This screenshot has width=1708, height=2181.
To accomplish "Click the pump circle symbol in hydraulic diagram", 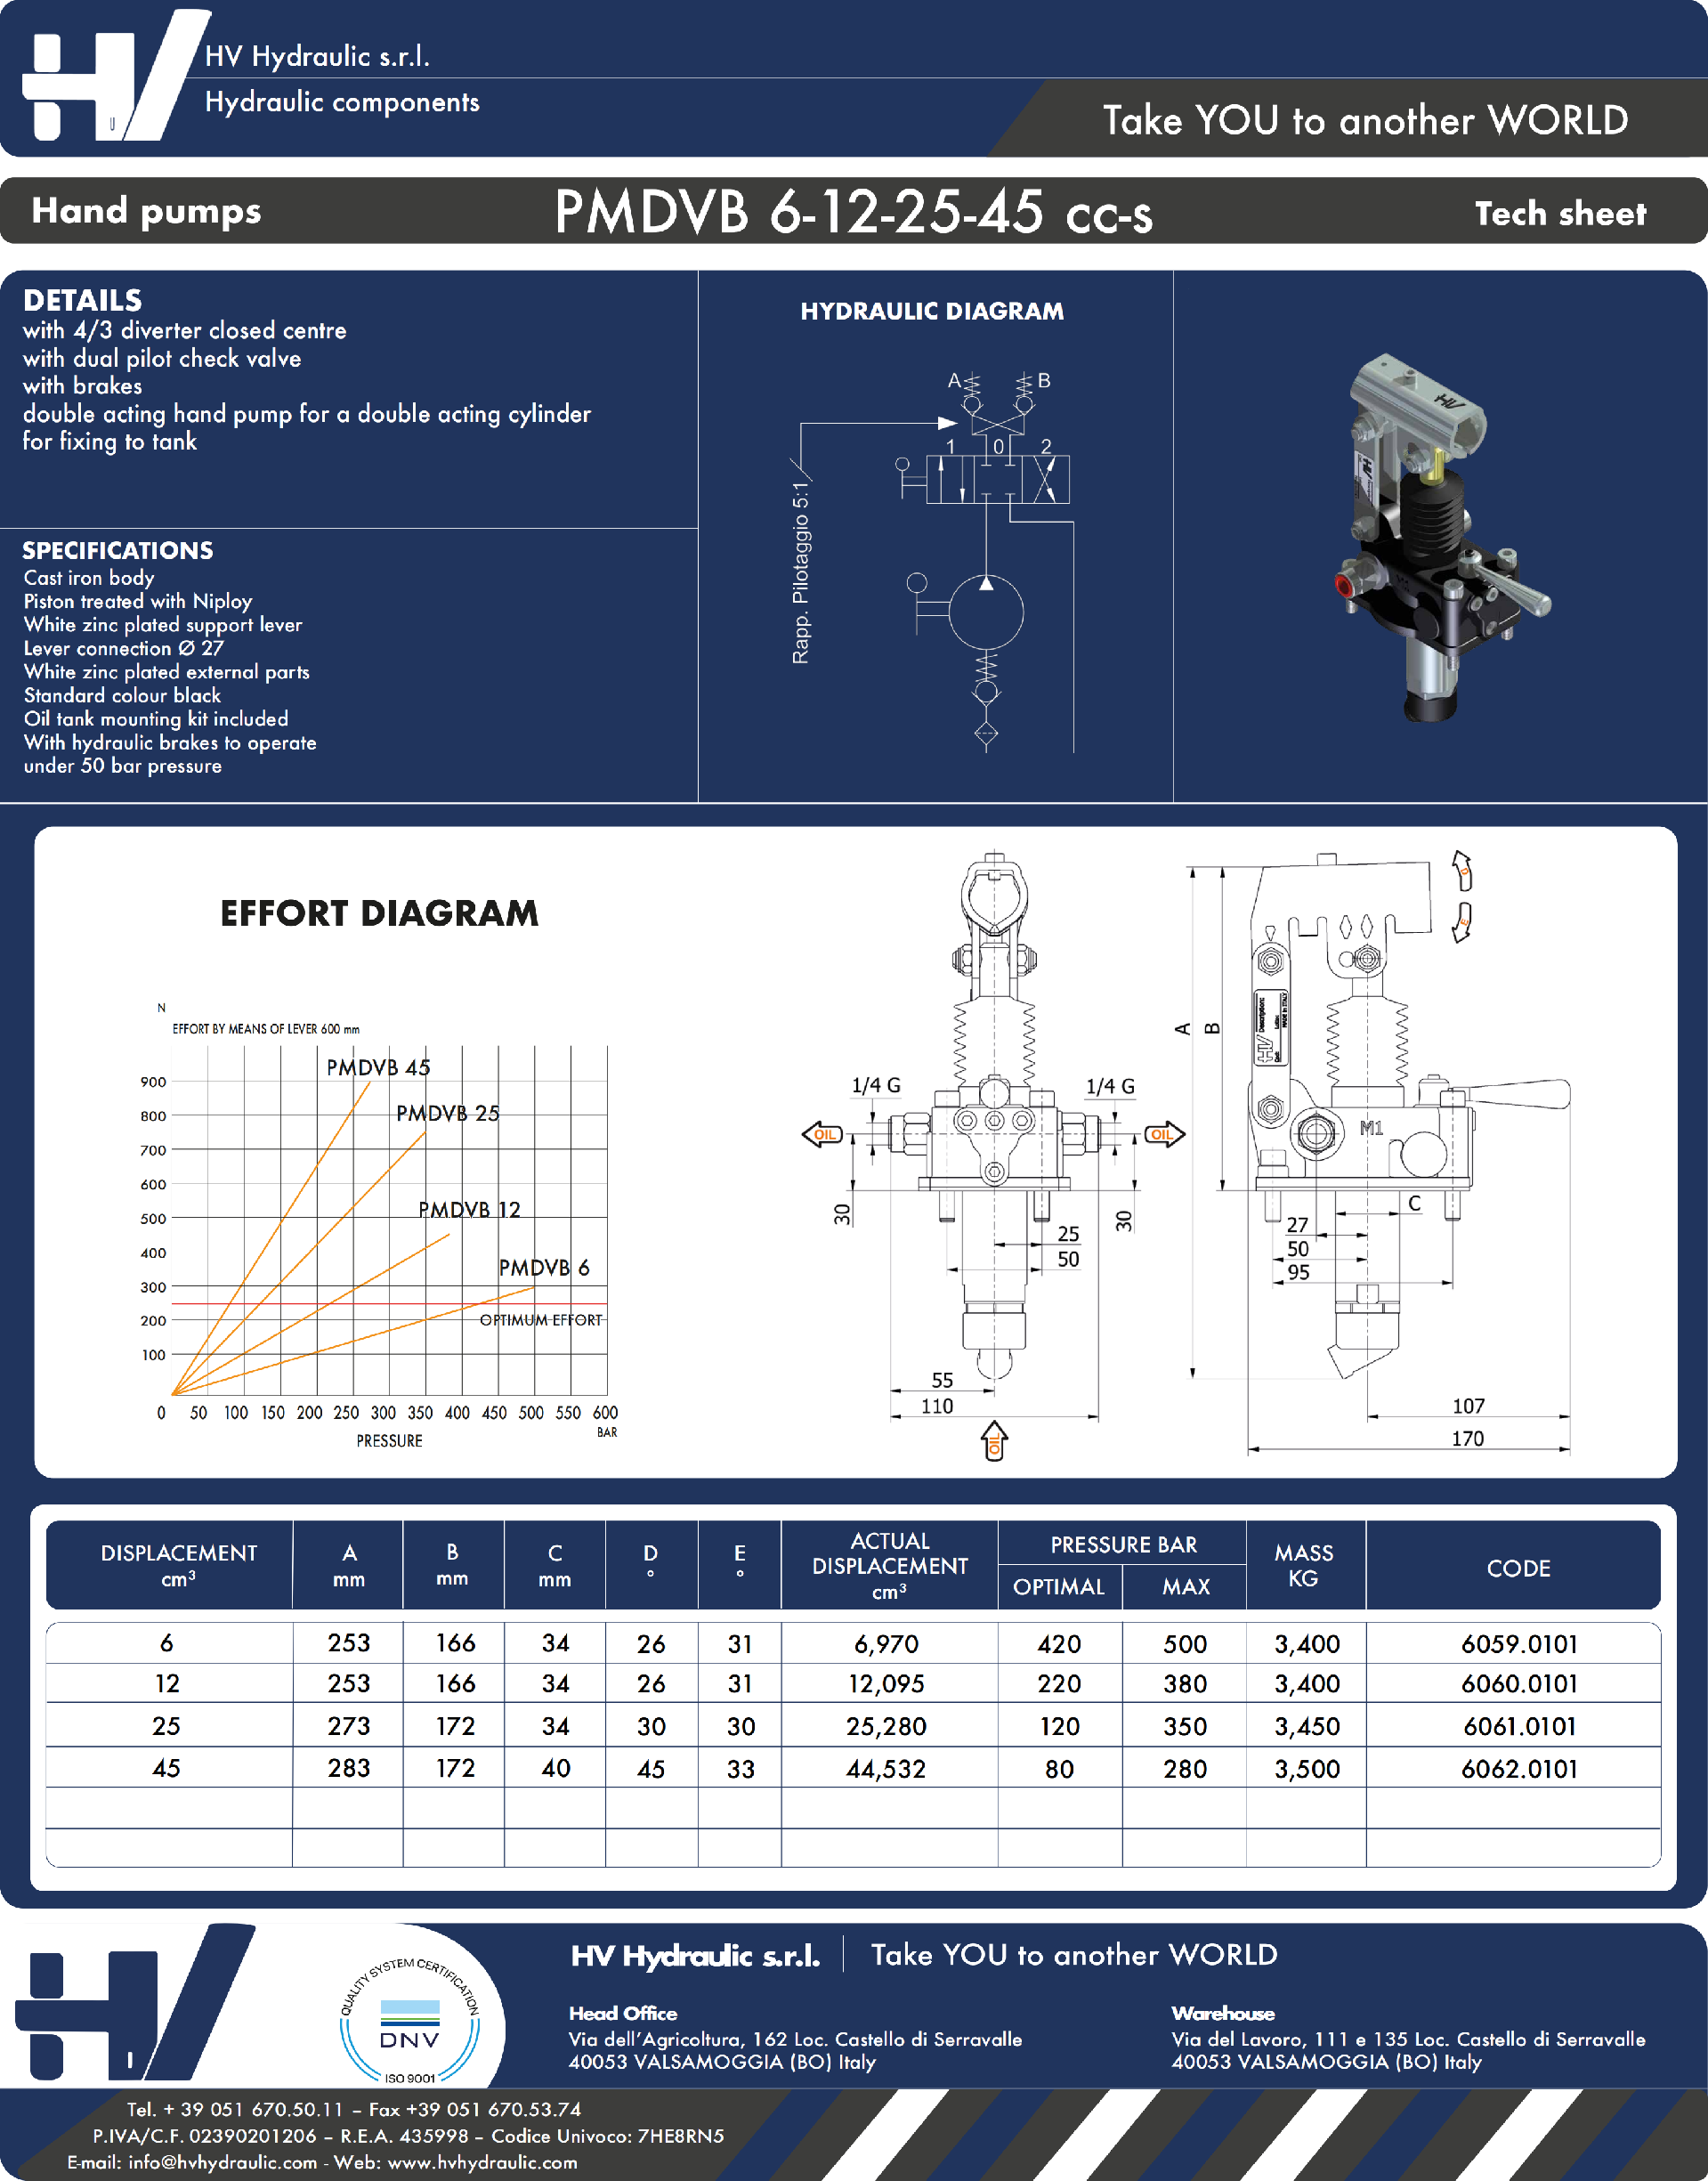I will tap(986, 612).
